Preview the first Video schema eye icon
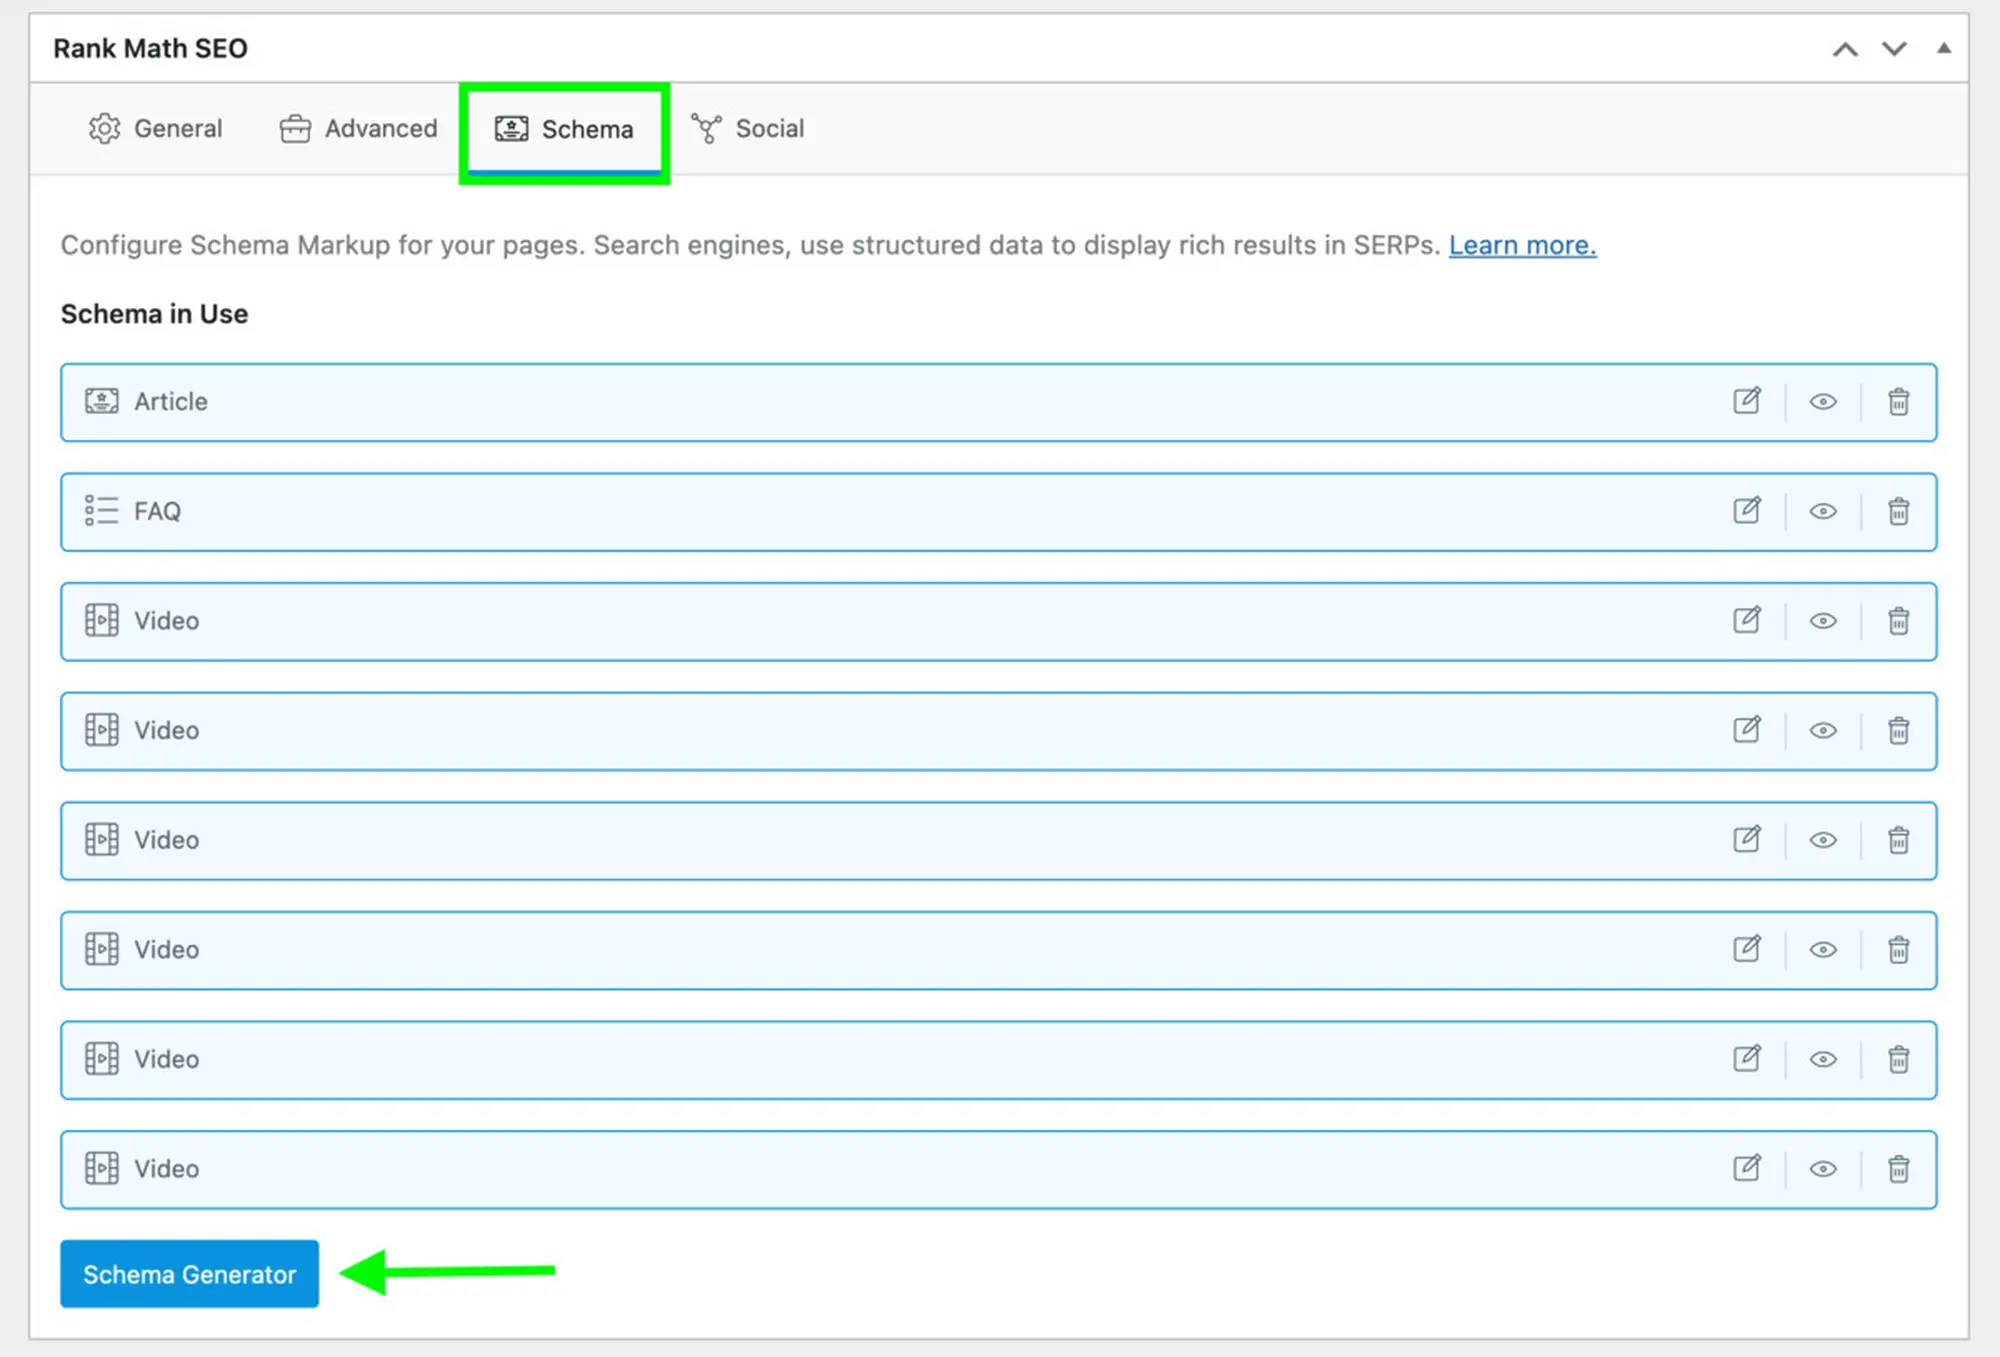2000x1357 pixels. [x=1823, y=621]
